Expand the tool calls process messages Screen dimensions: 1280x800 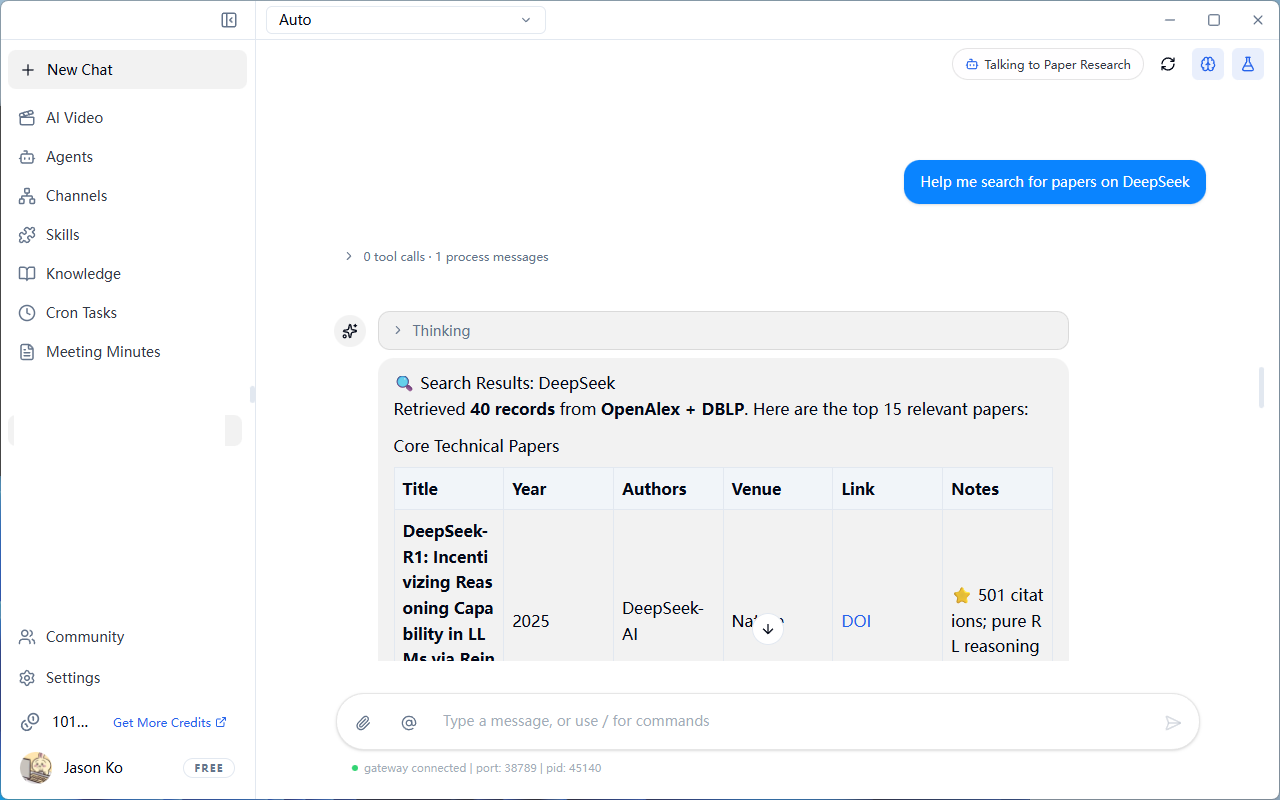pos(446,257)
